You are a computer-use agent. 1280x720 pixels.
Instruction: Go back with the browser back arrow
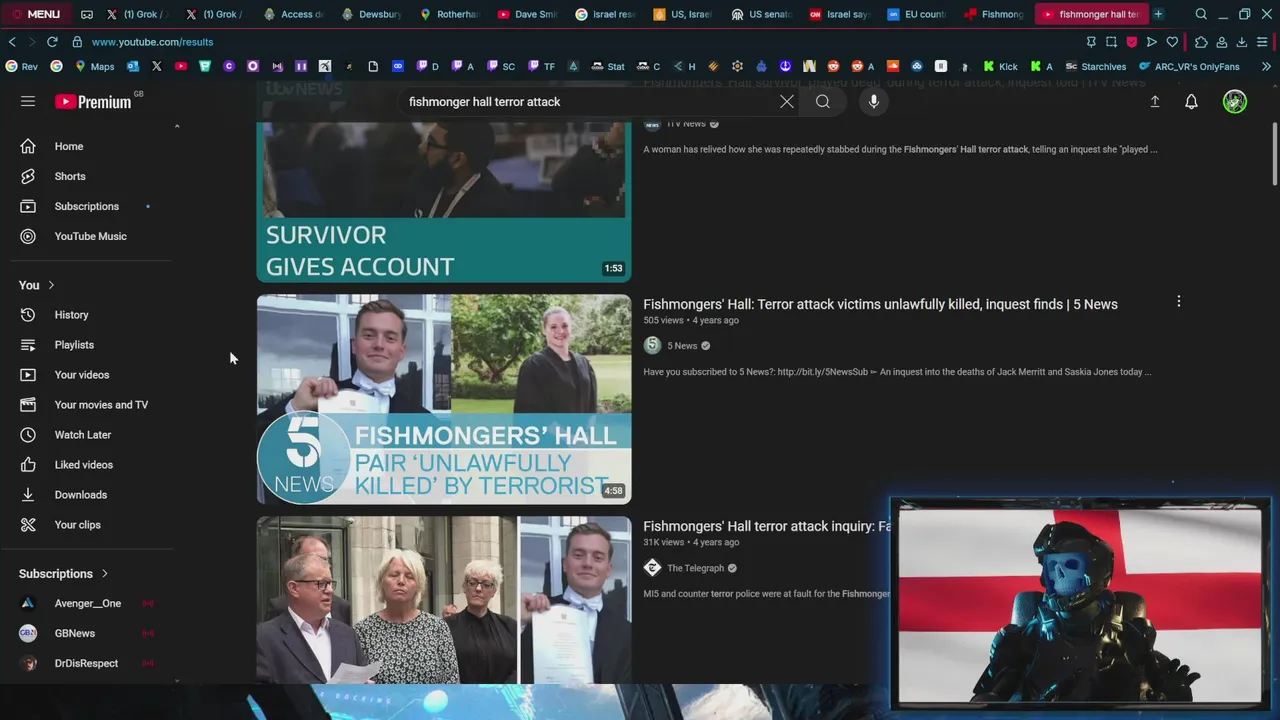12,42
